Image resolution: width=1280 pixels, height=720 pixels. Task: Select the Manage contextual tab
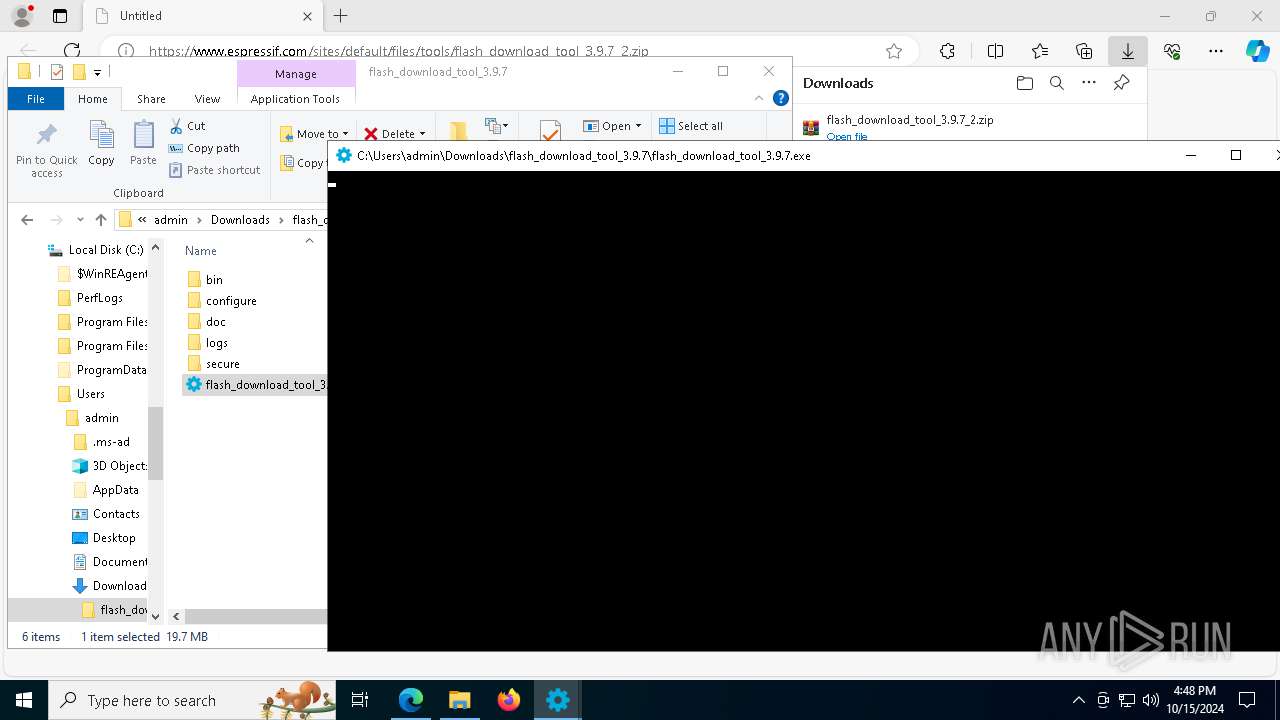click(296, 74)
